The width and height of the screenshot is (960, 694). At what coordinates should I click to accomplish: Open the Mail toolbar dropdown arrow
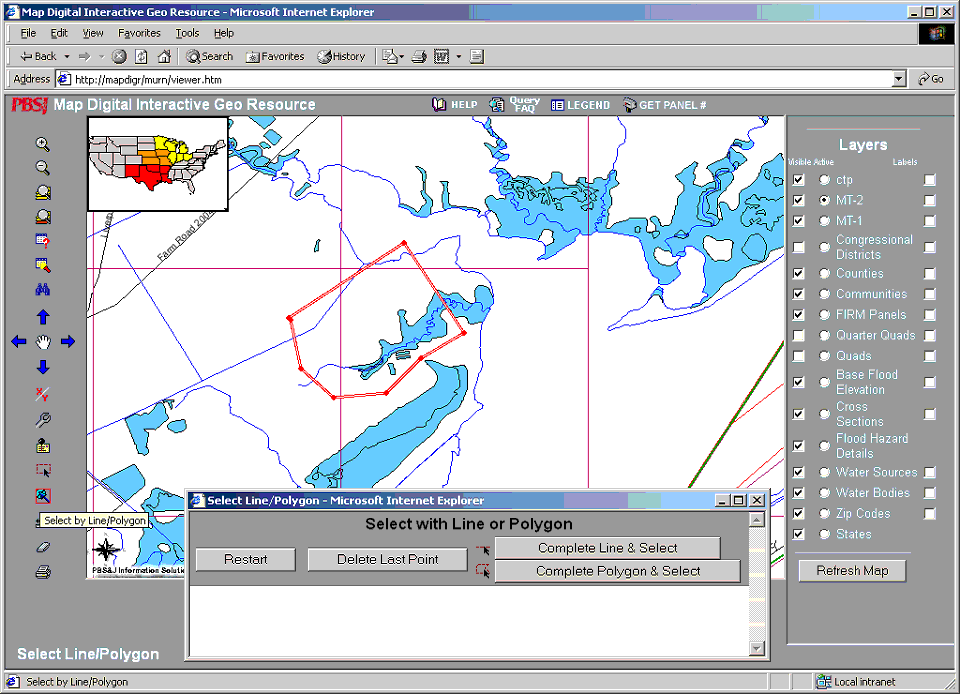(x=401, y=56)
